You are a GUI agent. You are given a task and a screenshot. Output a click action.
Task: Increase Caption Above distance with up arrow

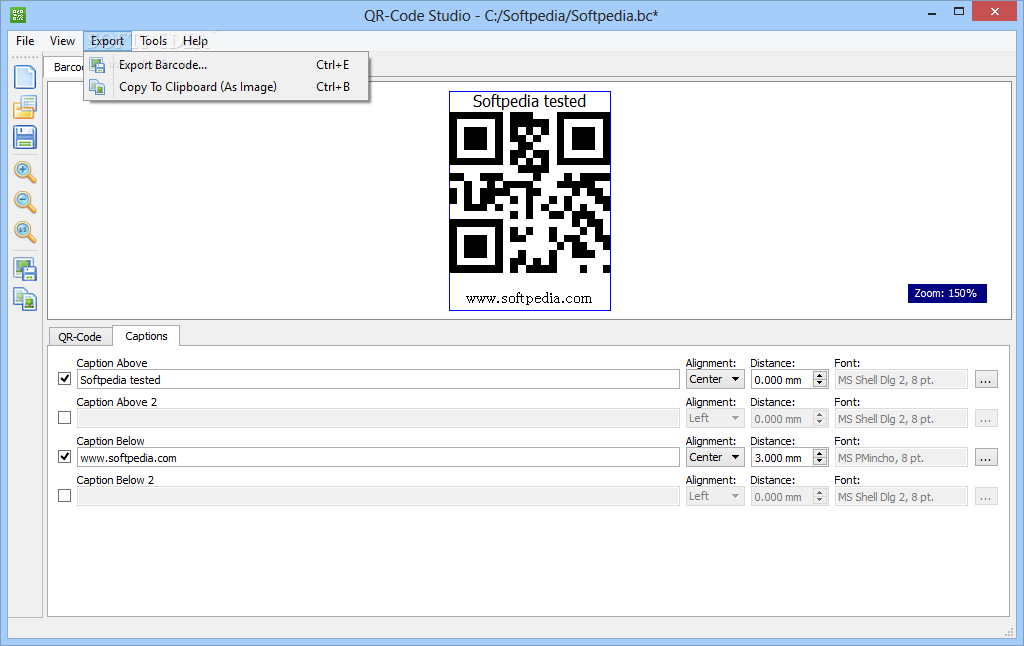[820, 376]
